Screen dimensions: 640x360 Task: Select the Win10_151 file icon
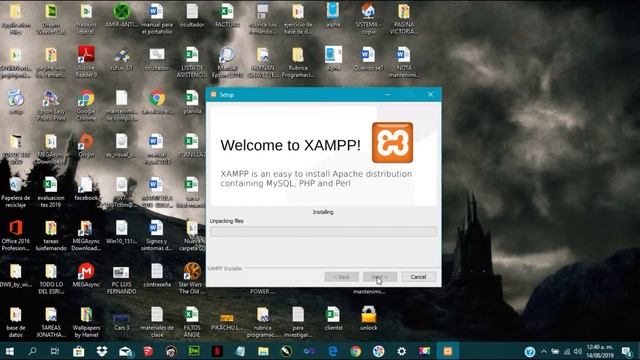pyautogui.click(x=121, y=232)
